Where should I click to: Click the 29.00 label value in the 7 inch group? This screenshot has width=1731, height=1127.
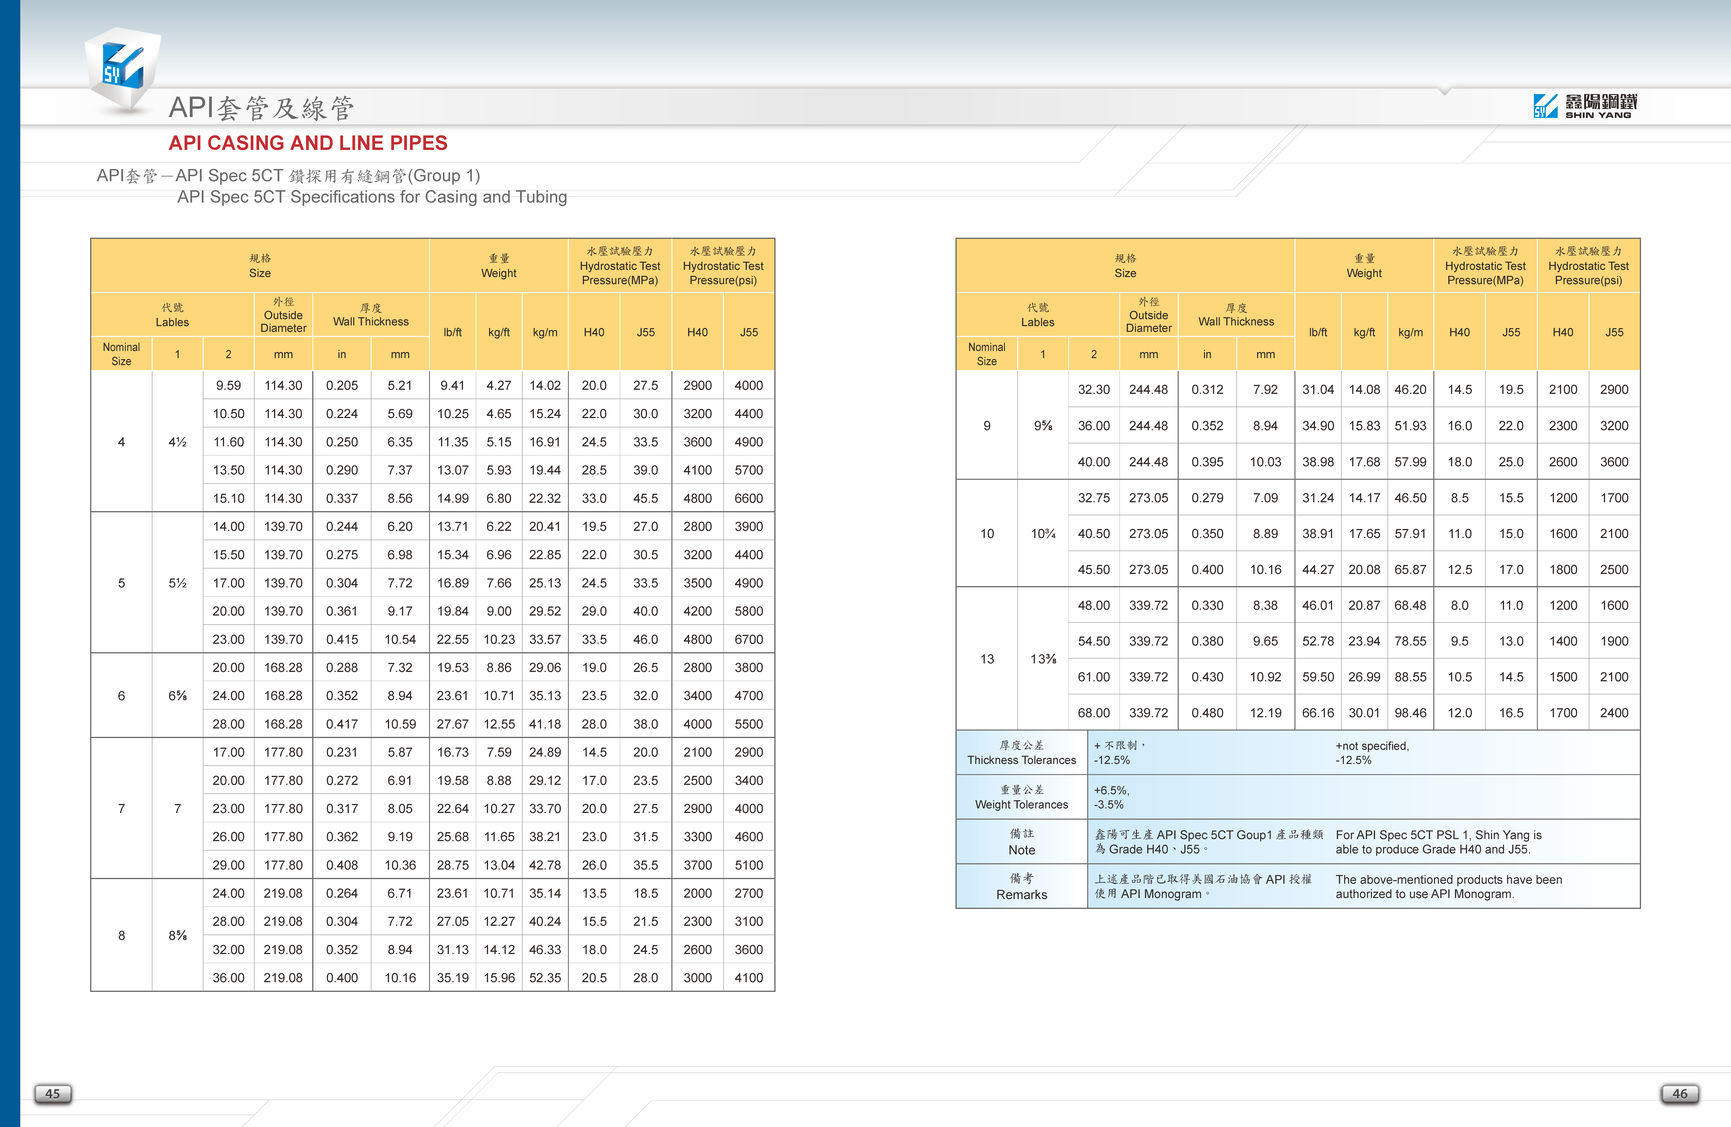[228, 865]
